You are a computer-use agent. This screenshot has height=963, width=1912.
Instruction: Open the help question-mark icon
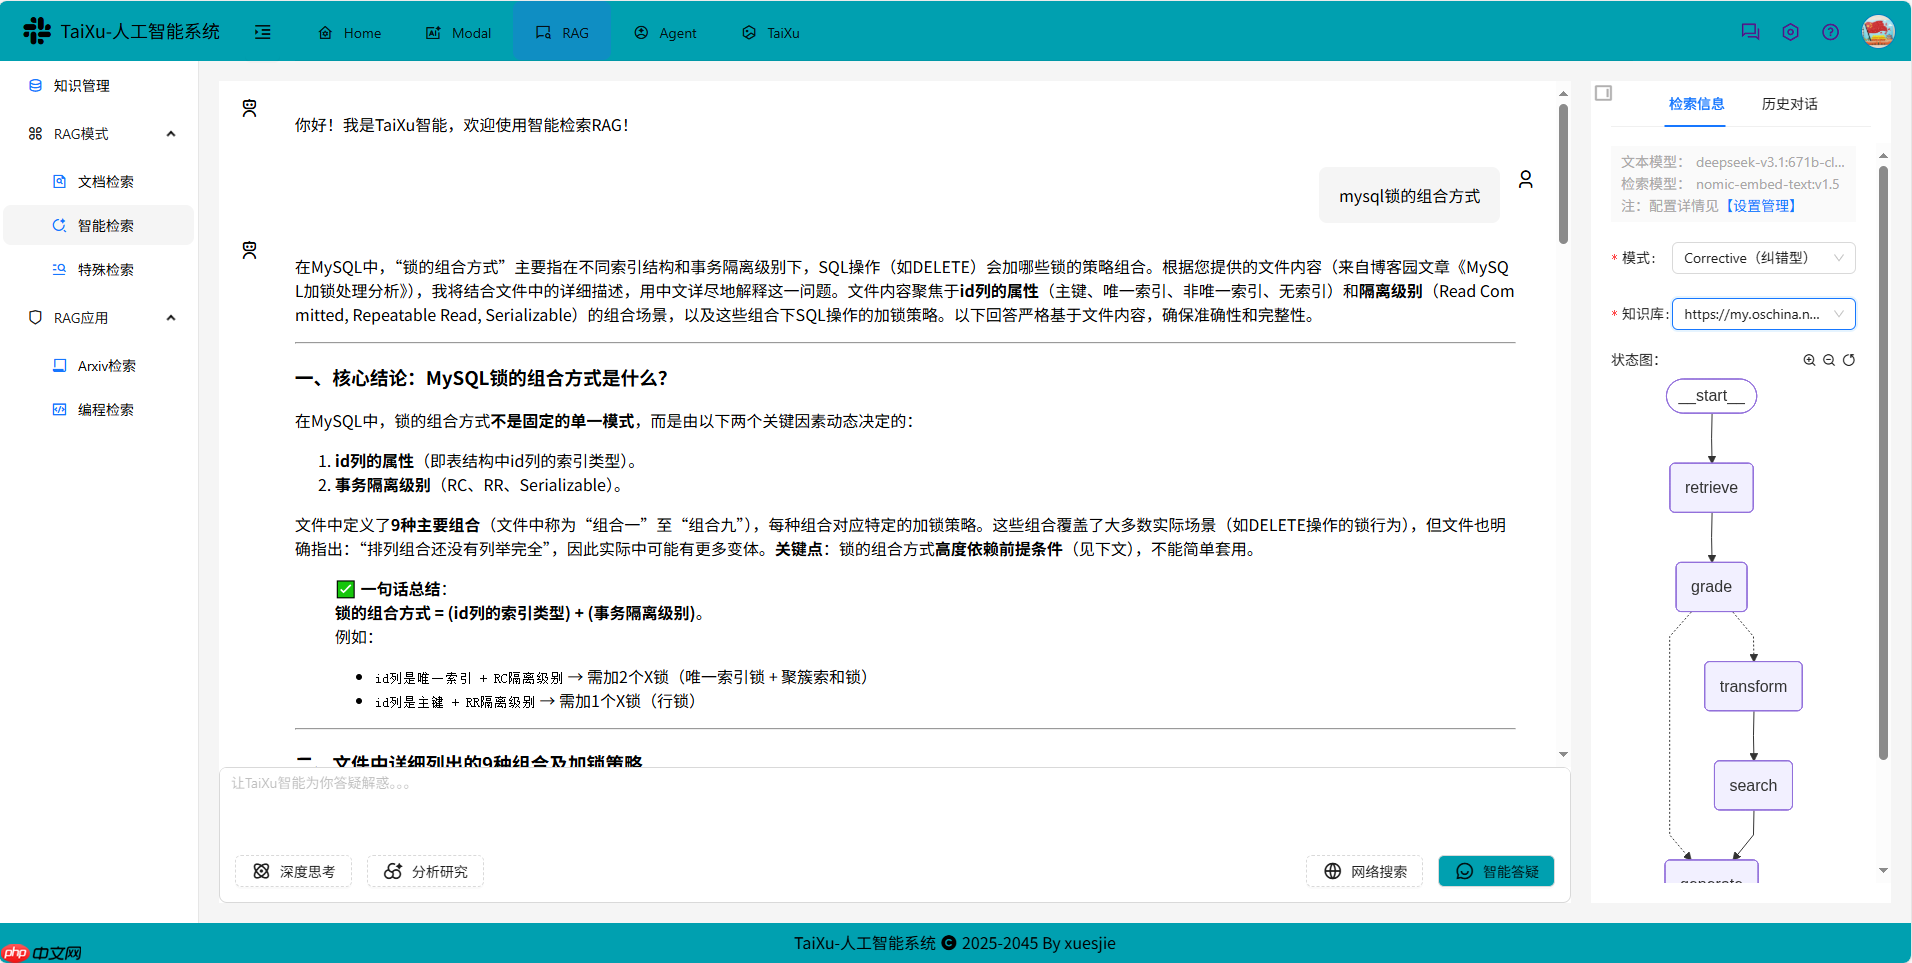pyautogui.click(x=1831, y=31)
